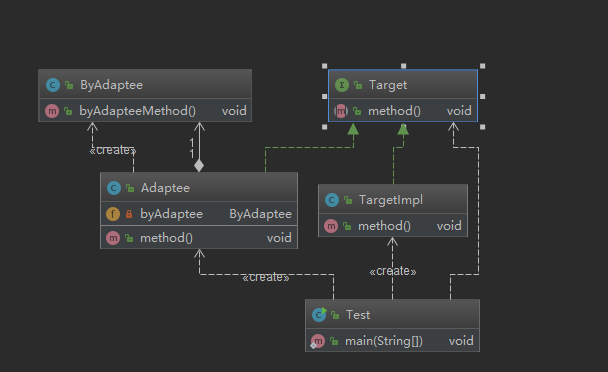Click the bottom-left selection handle of Target
The height and width of the screenshot is (372, 608).
325,127
